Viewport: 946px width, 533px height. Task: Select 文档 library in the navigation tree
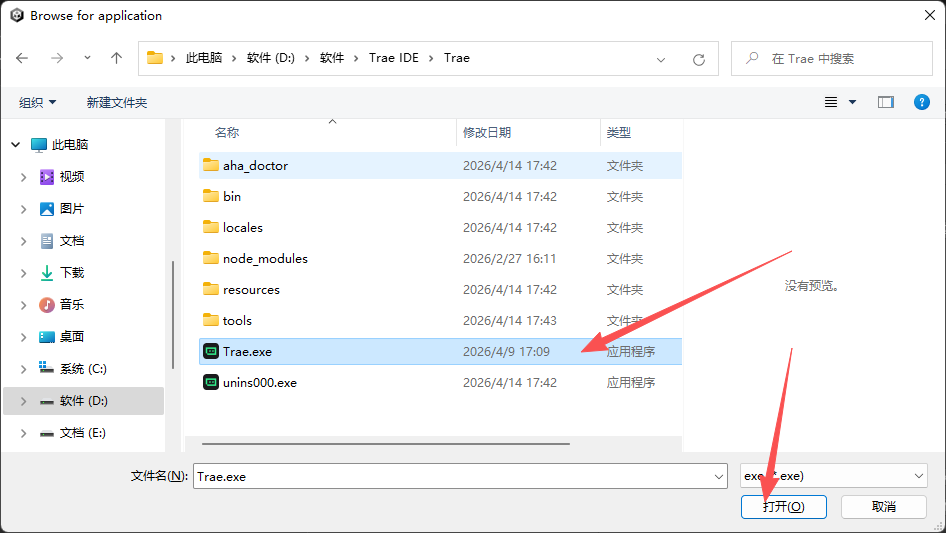coord(72,240)
